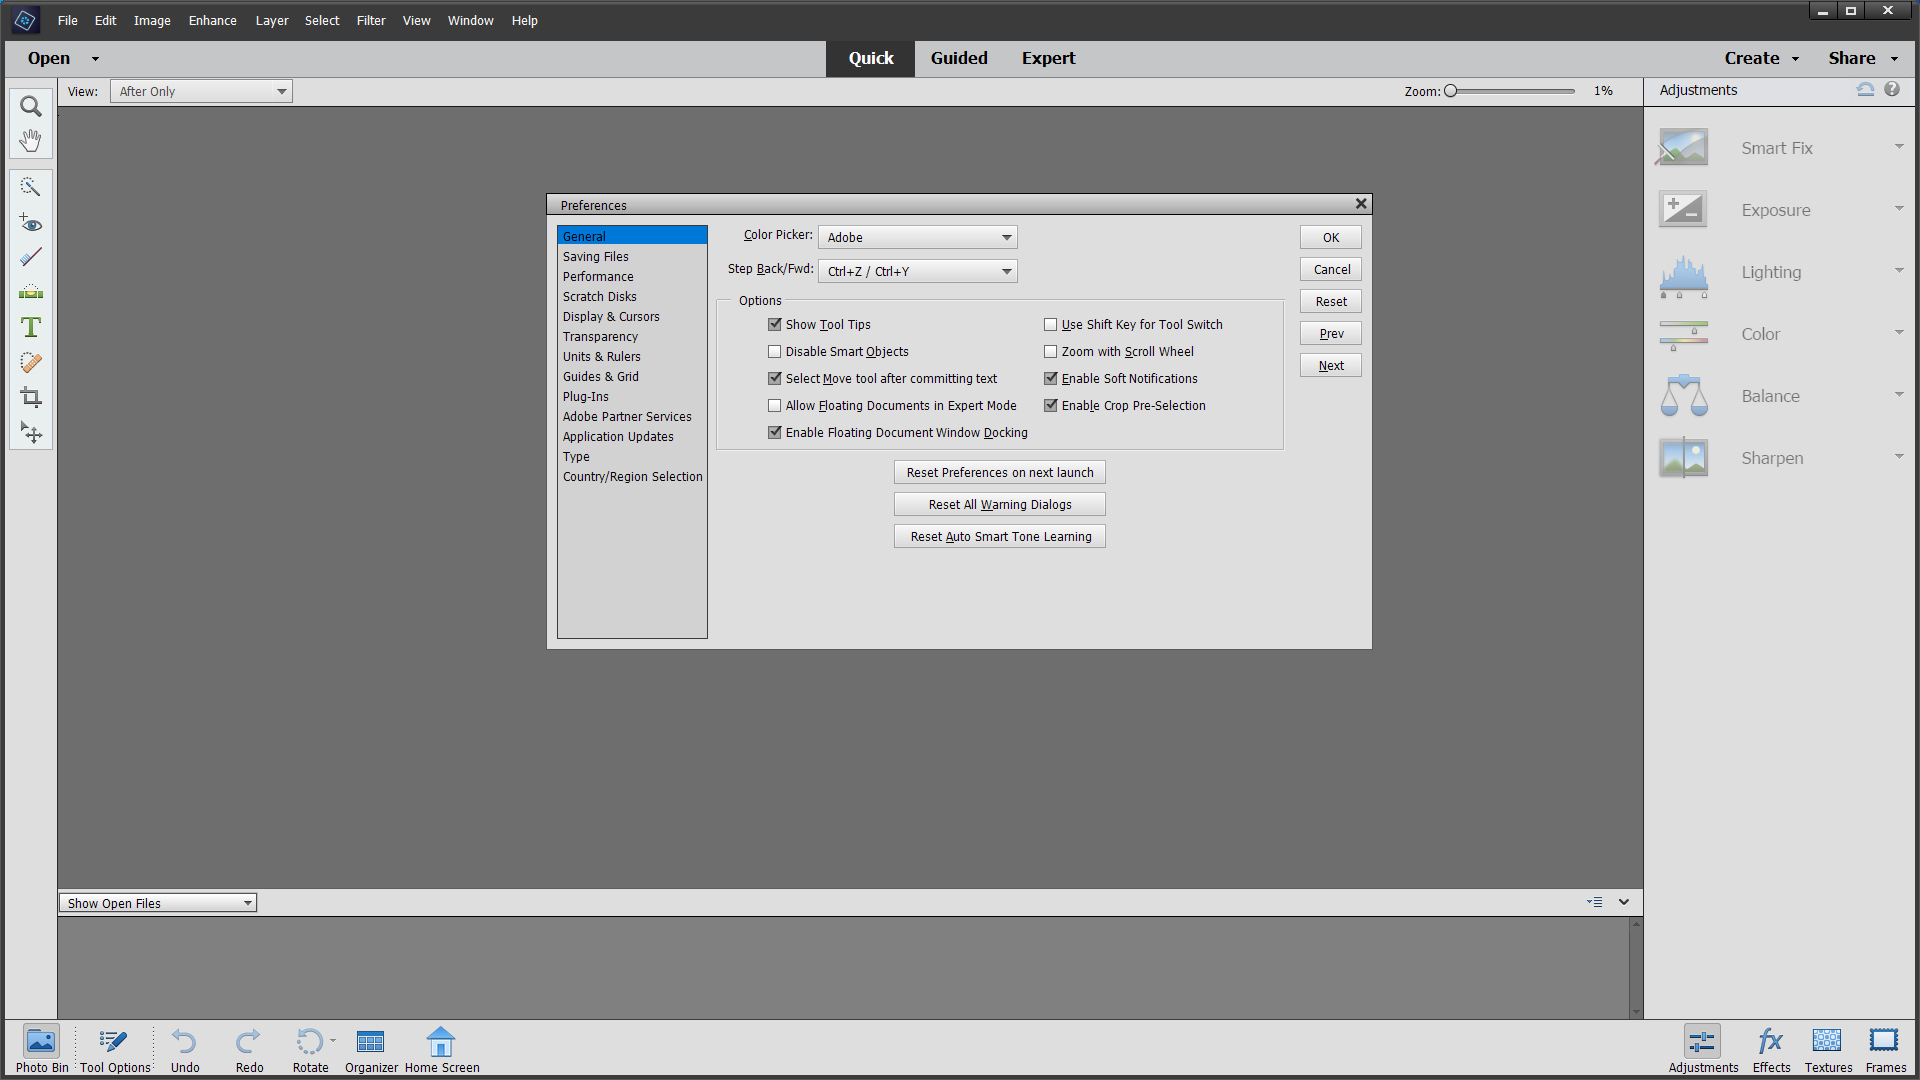Open the Textures panel

(1827, 1045)
